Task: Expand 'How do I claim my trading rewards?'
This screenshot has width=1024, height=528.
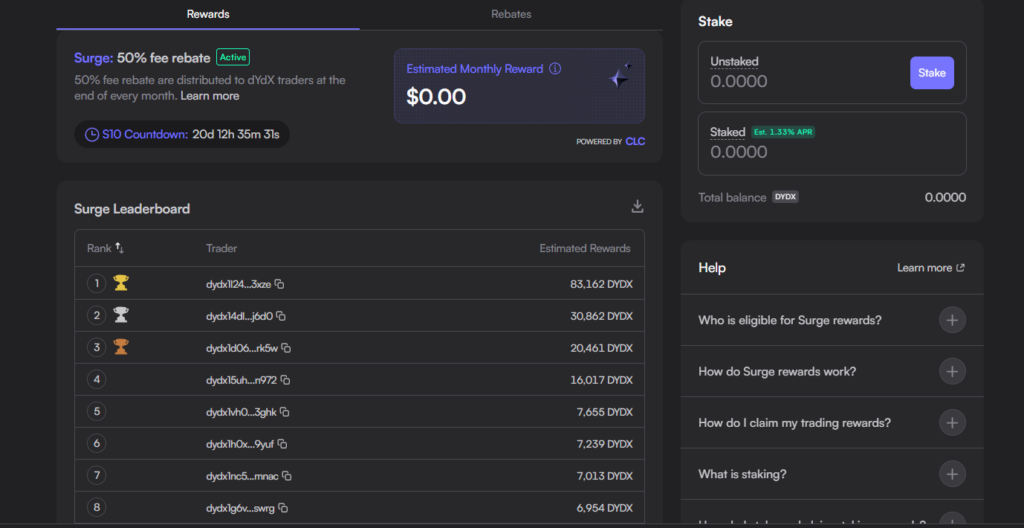Action: [x=952, y=423]
